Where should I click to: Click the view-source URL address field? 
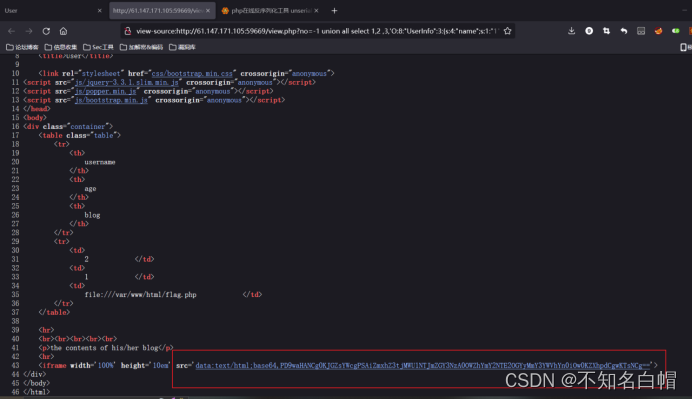[317, 31]
